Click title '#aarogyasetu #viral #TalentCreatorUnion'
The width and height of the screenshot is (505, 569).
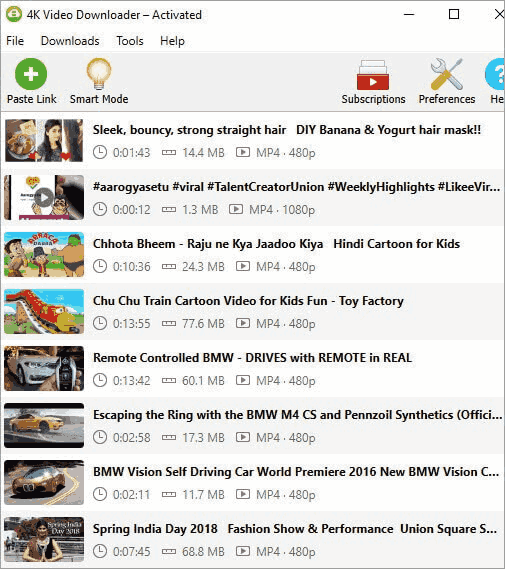pyautogui.click(x=208, y=187)
